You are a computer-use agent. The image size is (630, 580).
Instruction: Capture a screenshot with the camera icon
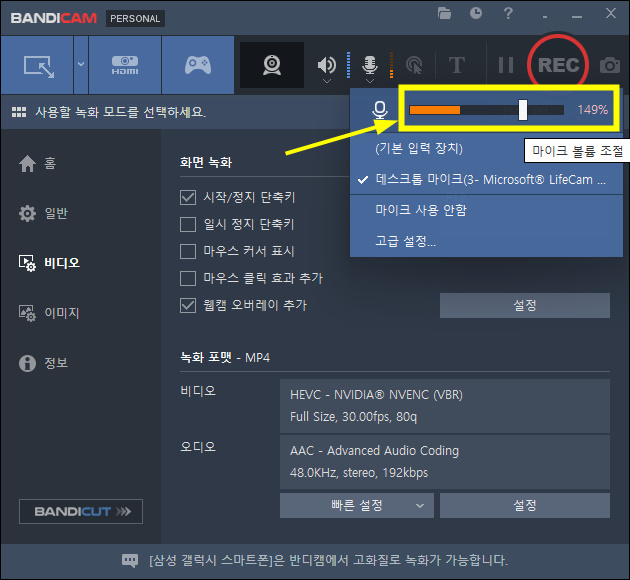pos(610,65)
